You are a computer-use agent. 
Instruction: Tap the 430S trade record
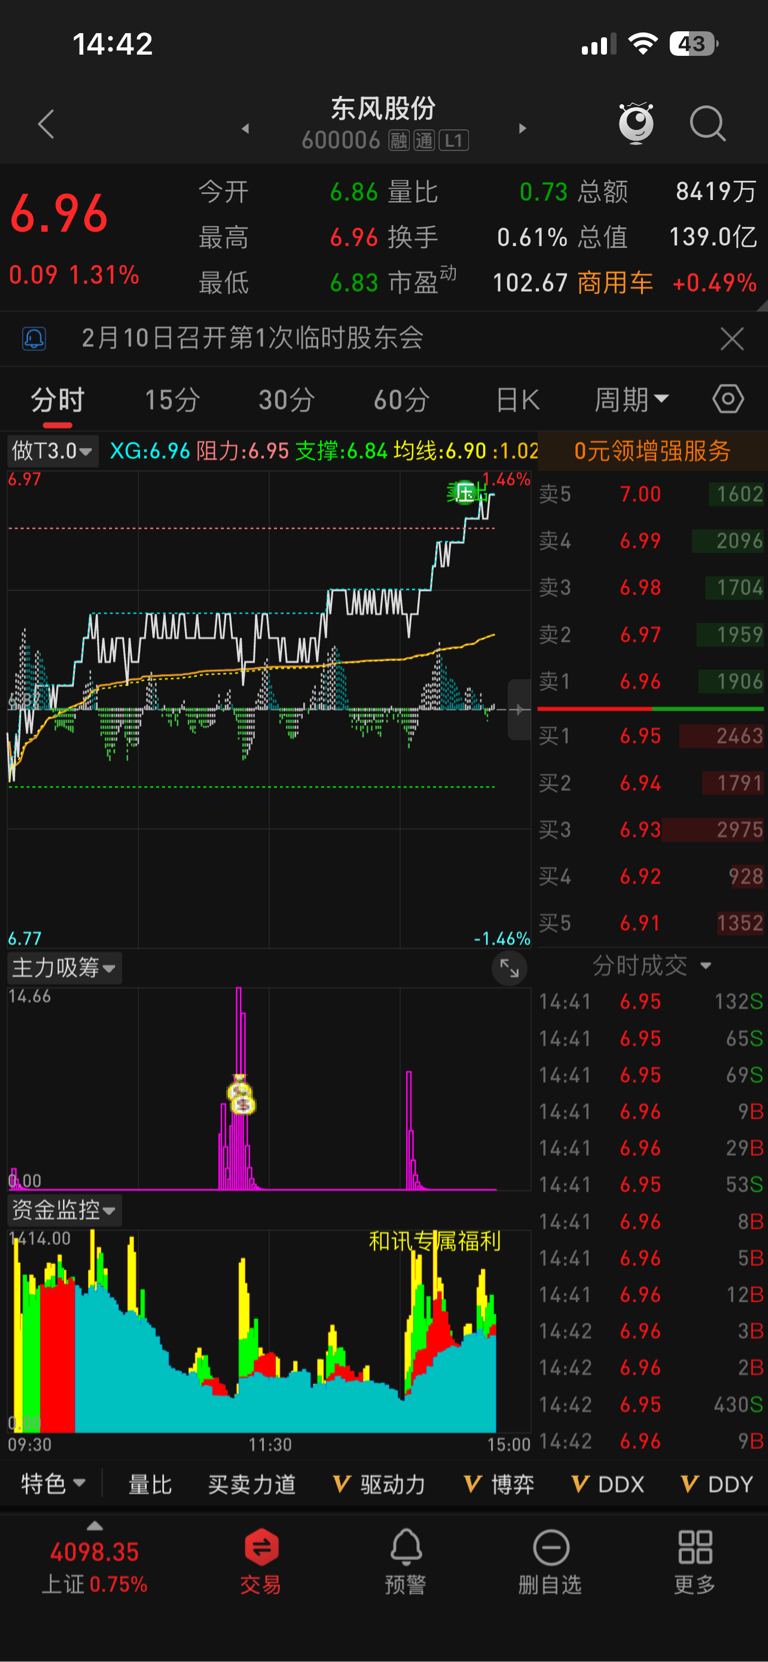click(x=651, y=1405)
